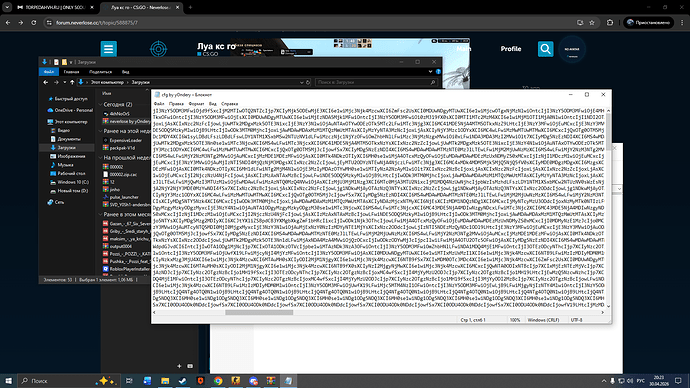690x388 pixels.
Task: Click the Neverlose crosshair logo
Action: pyautogui.click(x=158, y=49)
